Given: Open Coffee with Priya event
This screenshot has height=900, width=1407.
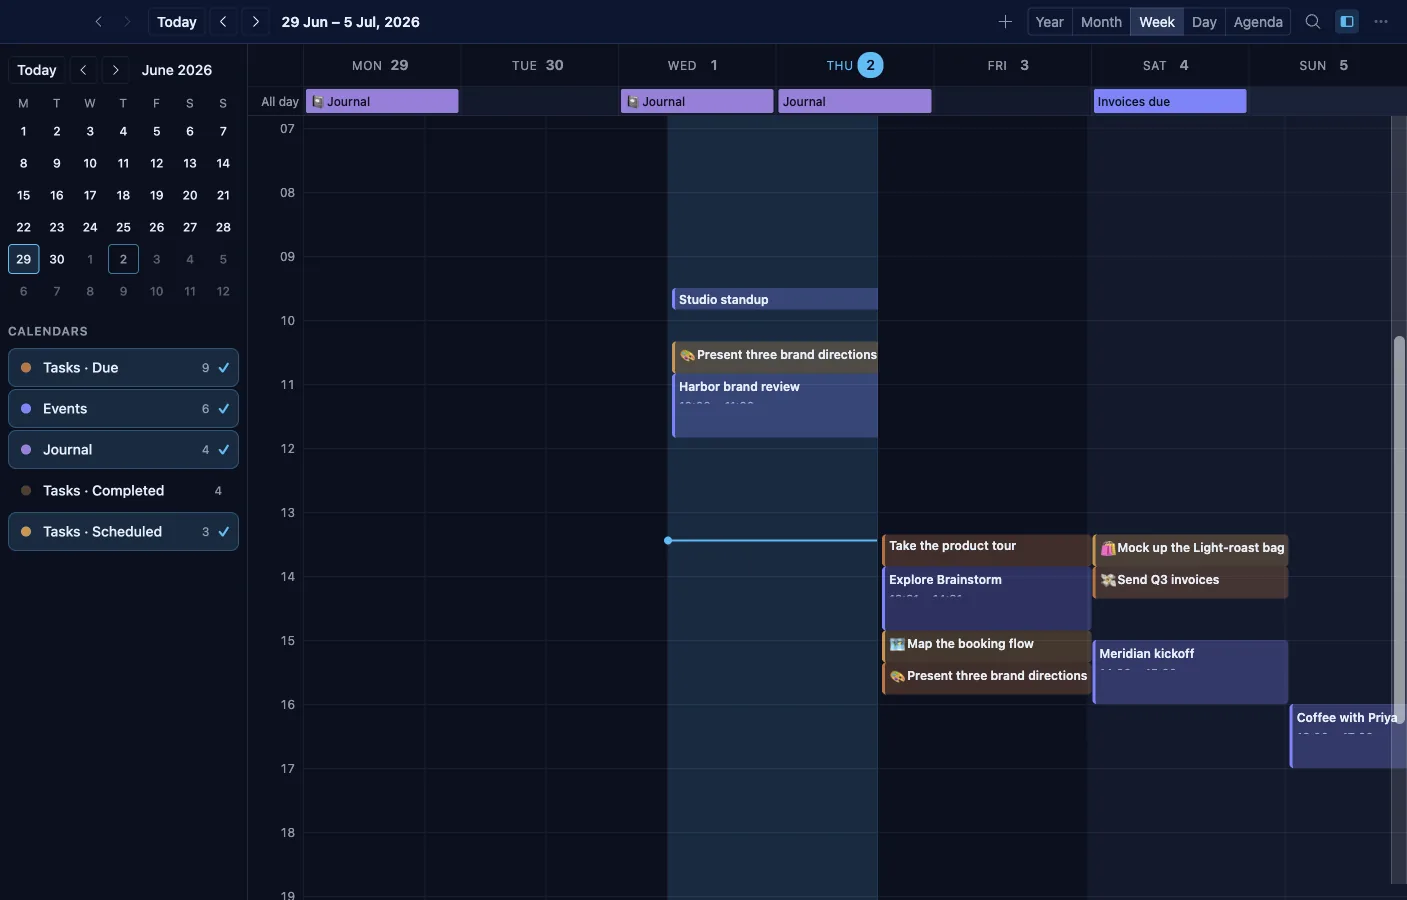Looking at the screenshot, I should [1348, 736].
